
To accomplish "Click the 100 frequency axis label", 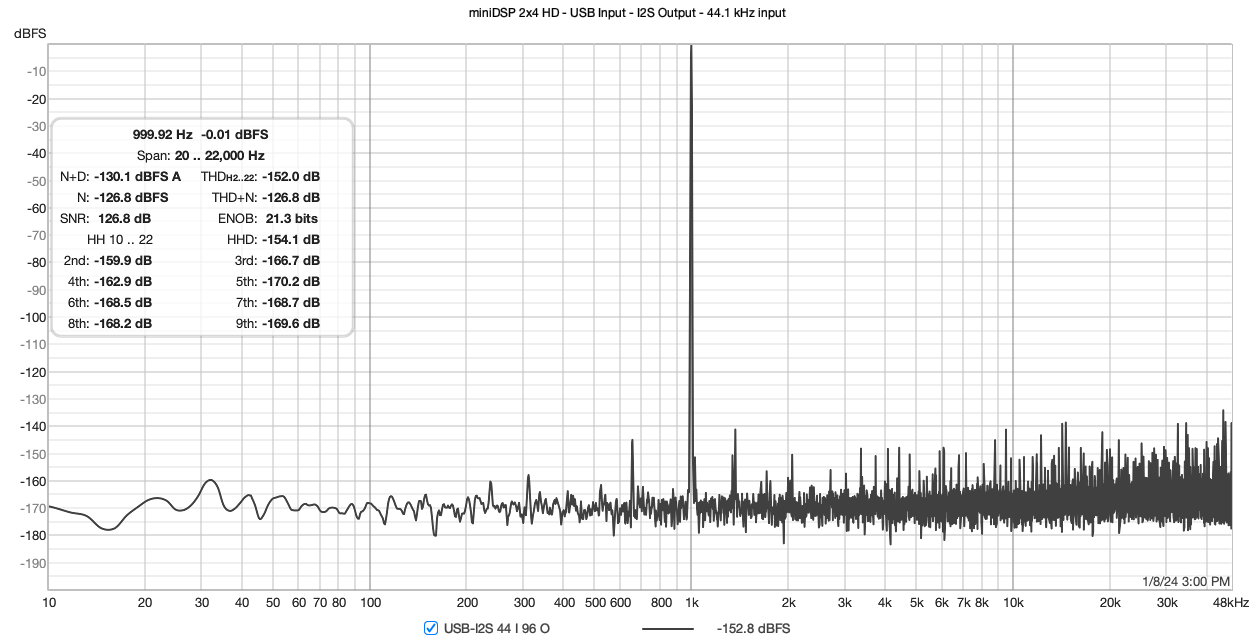I will pyautogui.click(x=370, y=603).
